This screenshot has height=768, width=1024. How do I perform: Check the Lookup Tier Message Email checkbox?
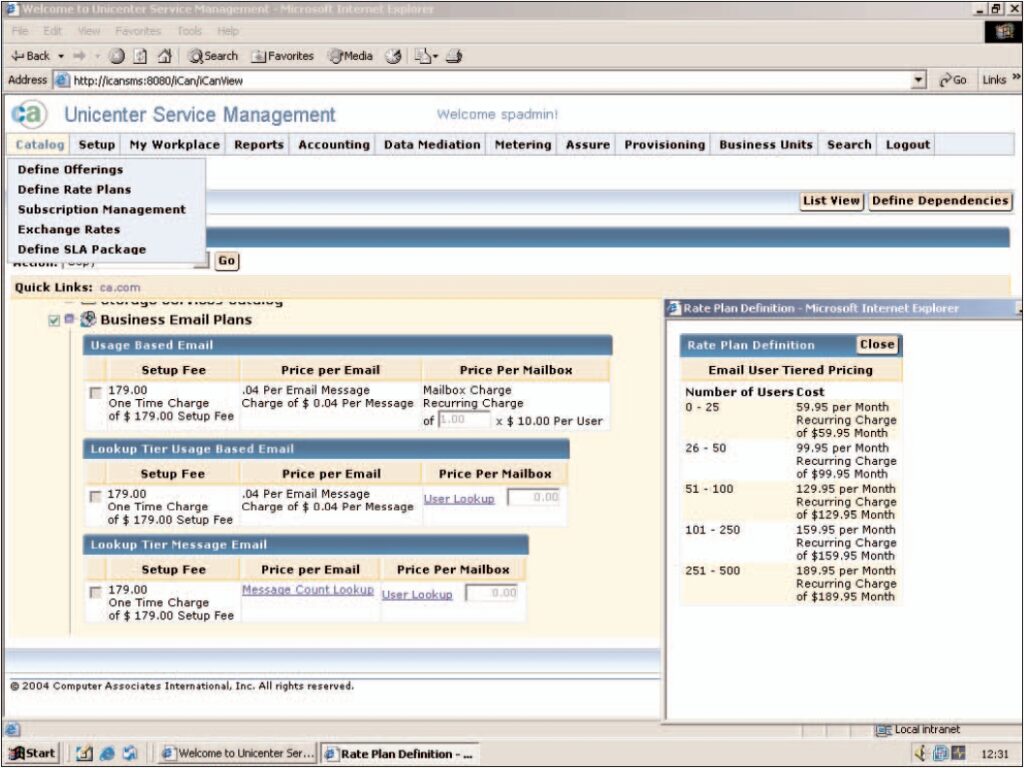click(x=96, y=592)
